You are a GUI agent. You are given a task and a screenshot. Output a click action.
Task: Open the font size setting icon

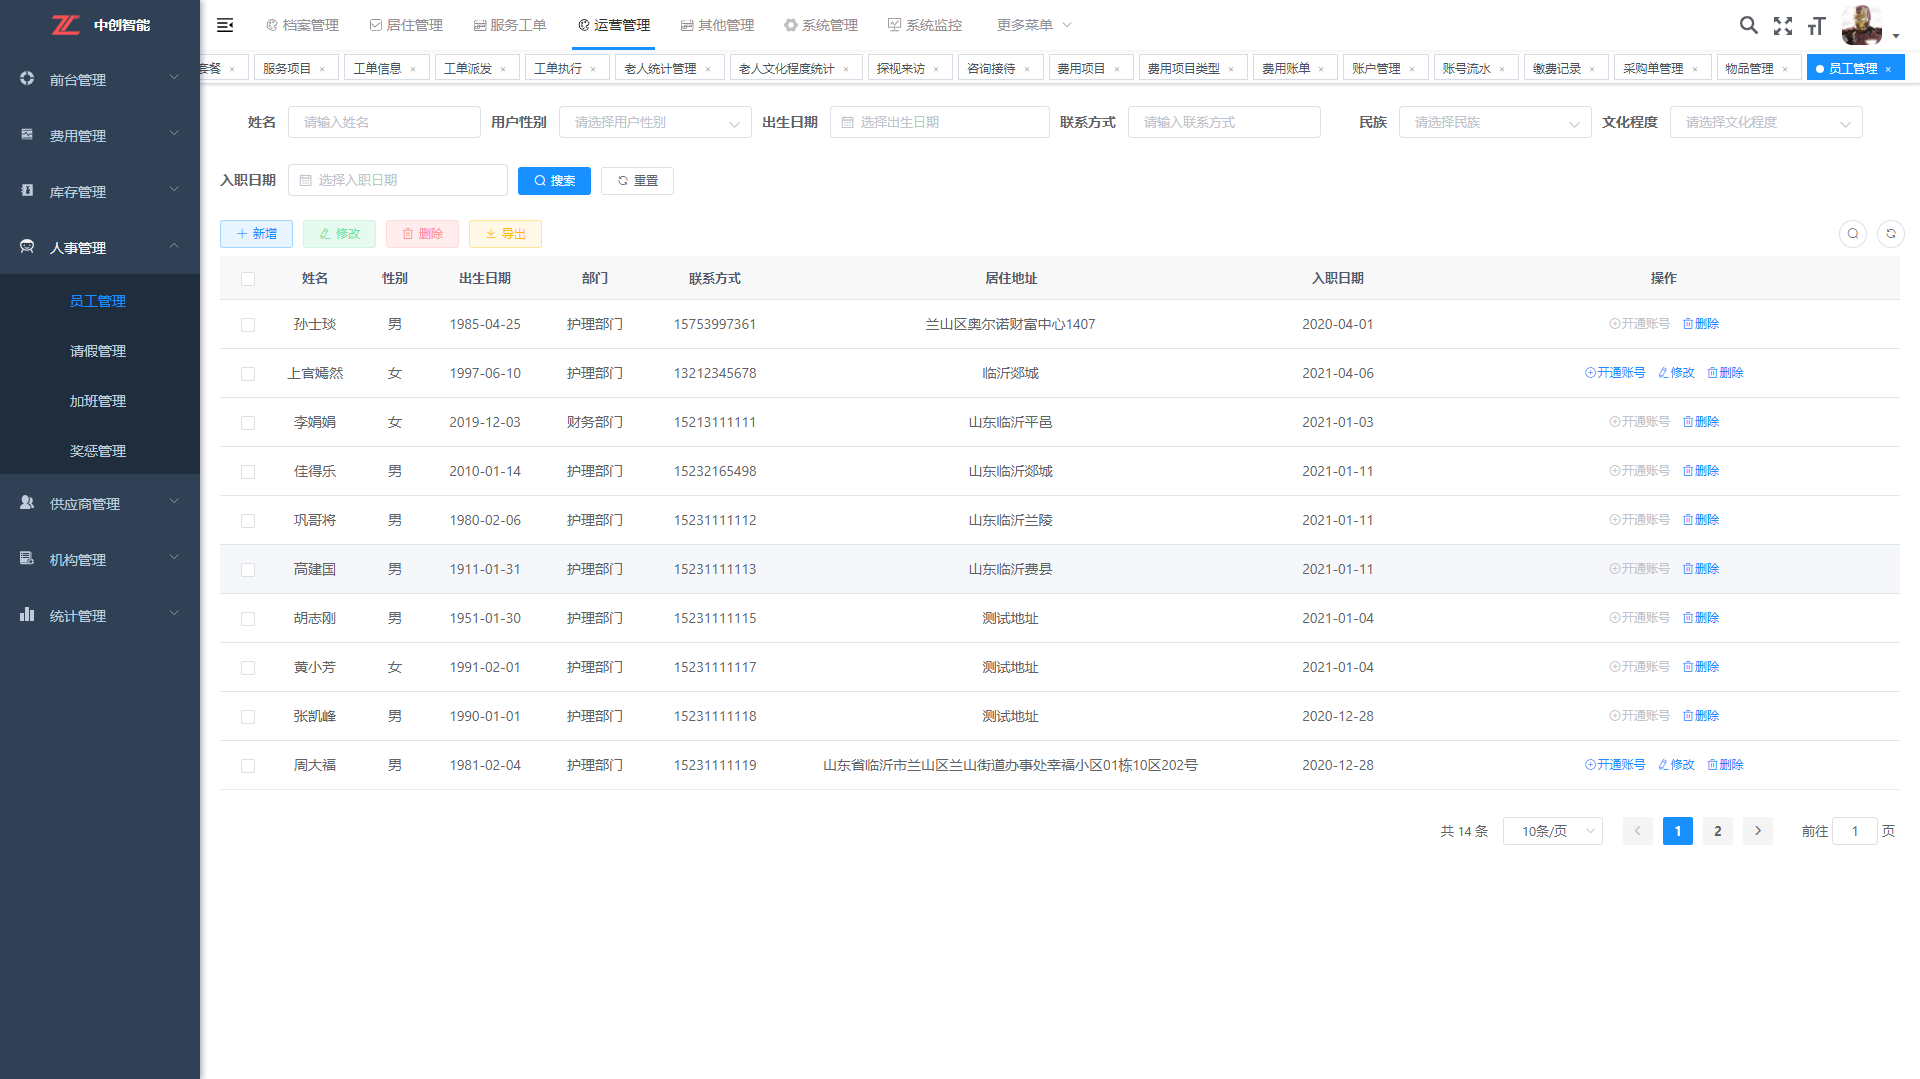click(1816, 26)
